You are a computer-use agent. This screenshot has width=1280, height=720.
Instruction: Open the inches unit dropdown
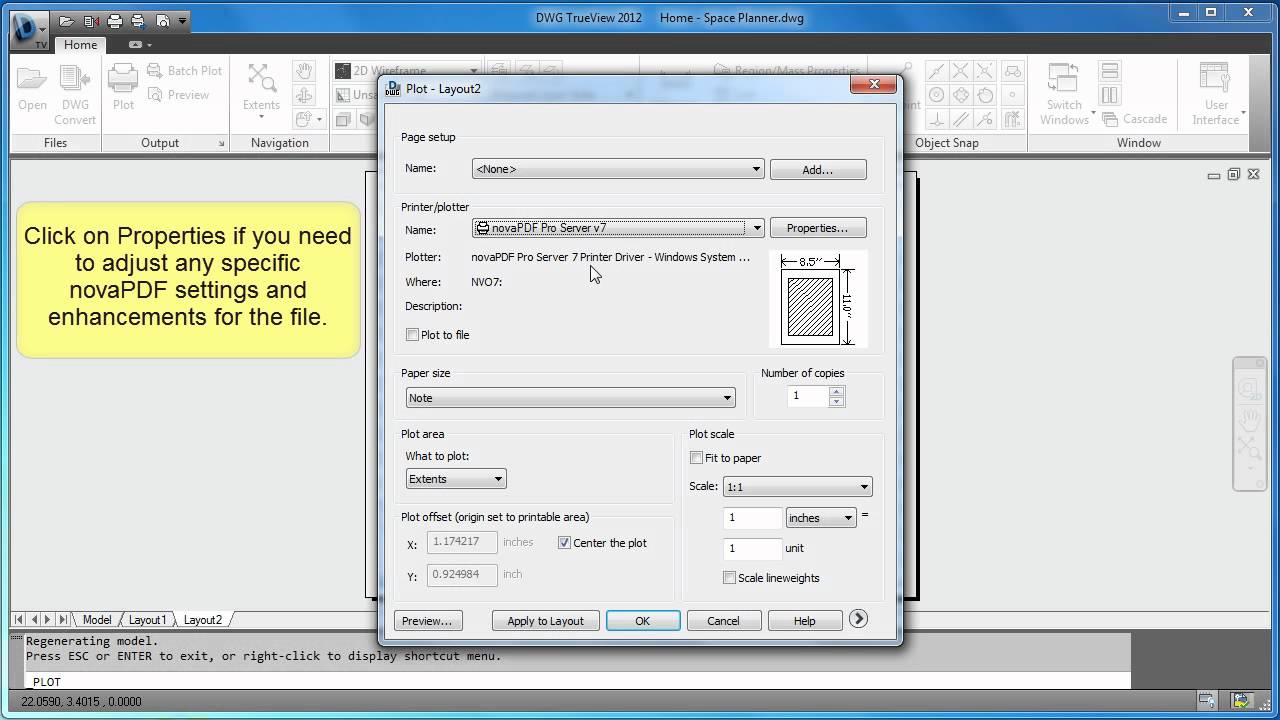(x=821, y=518)
